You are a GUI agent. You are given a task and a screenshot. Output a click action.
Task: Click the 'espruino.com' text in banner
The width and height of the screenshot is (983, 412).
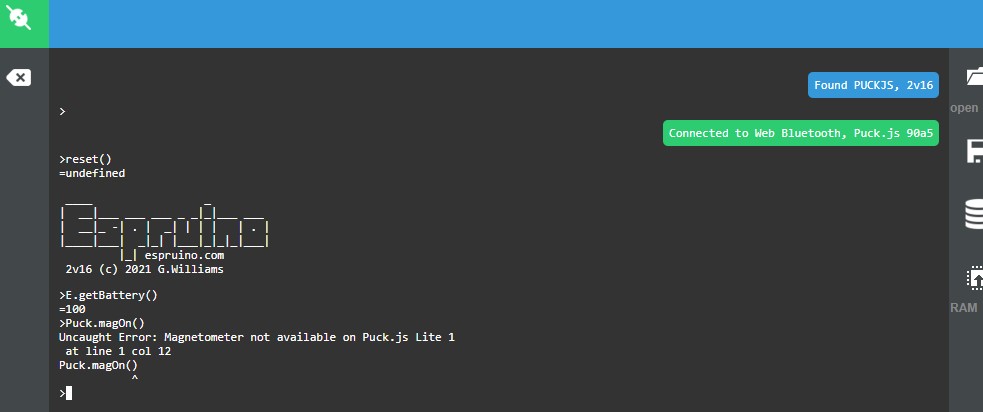184,256
